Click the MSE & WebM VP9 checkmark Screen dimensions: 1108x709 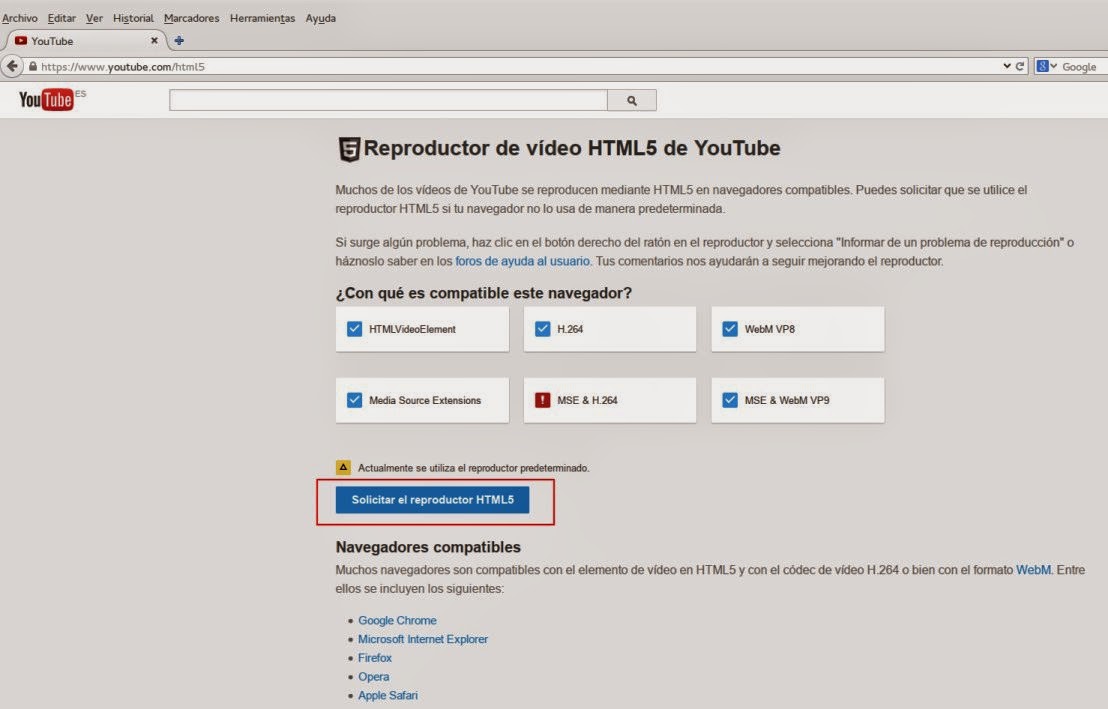pos(730,400)
